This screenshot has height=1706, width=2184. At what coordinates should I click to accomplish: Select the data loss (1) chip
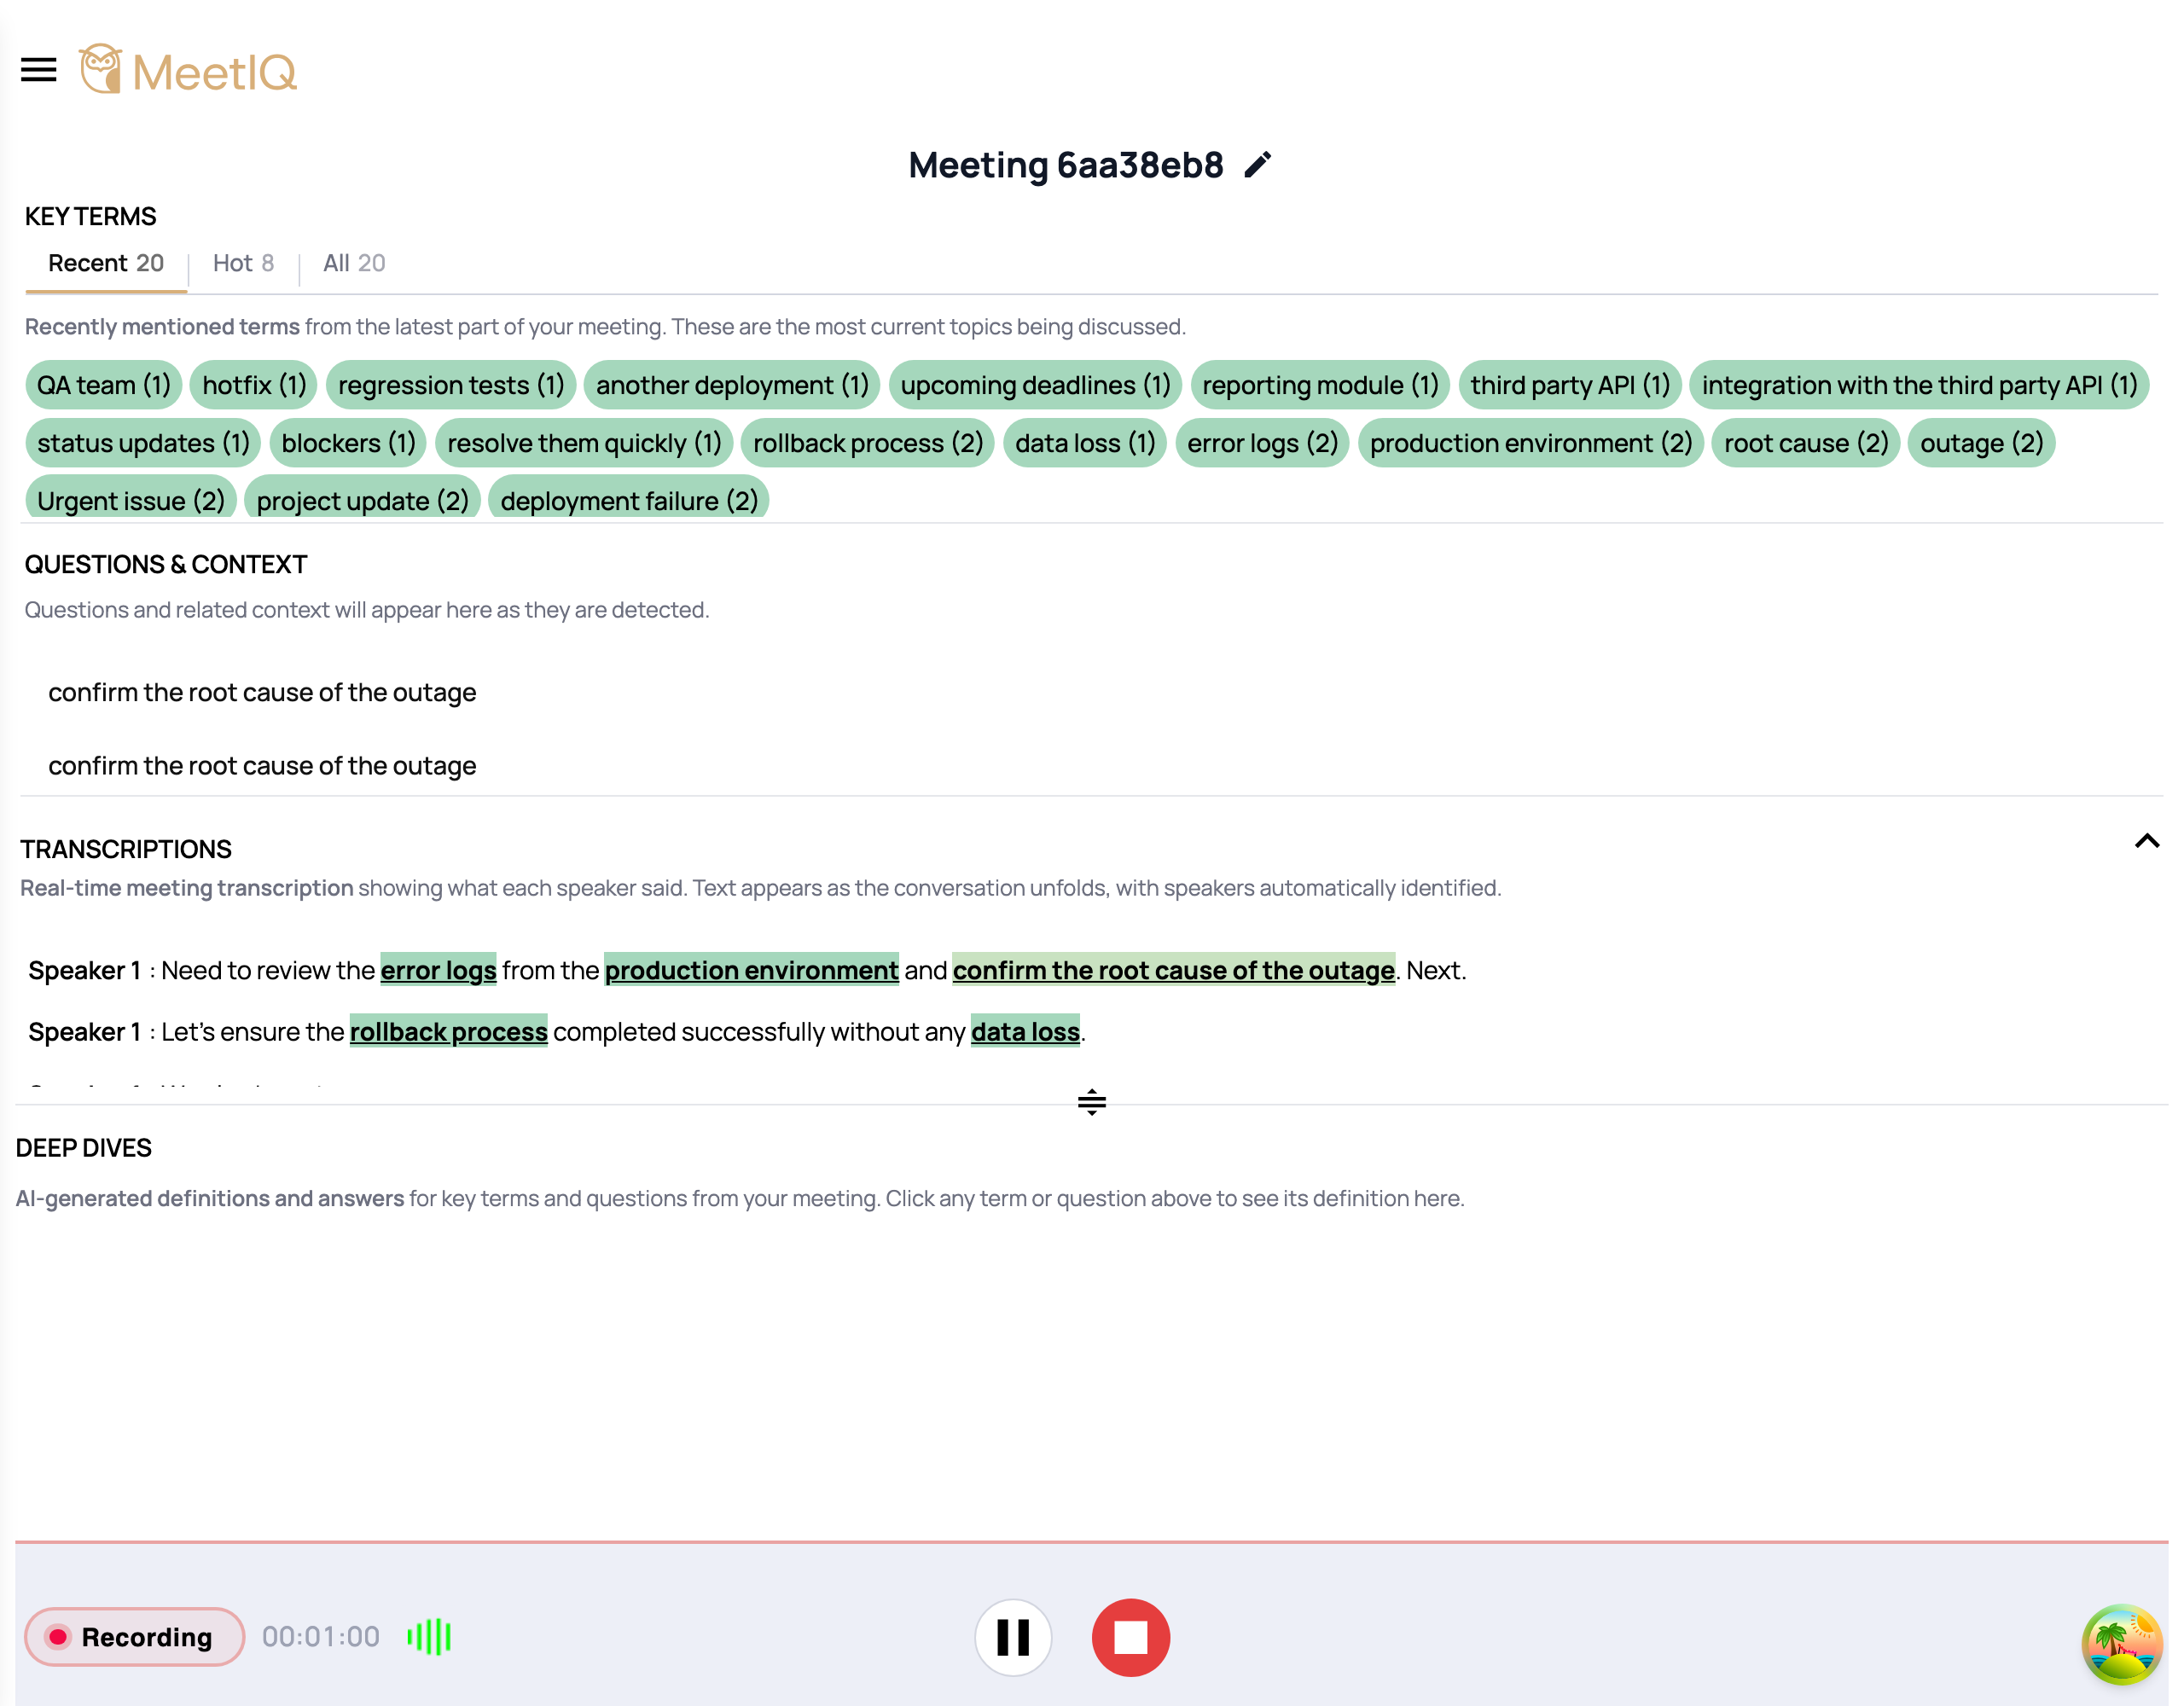(x=1085, y=443)
